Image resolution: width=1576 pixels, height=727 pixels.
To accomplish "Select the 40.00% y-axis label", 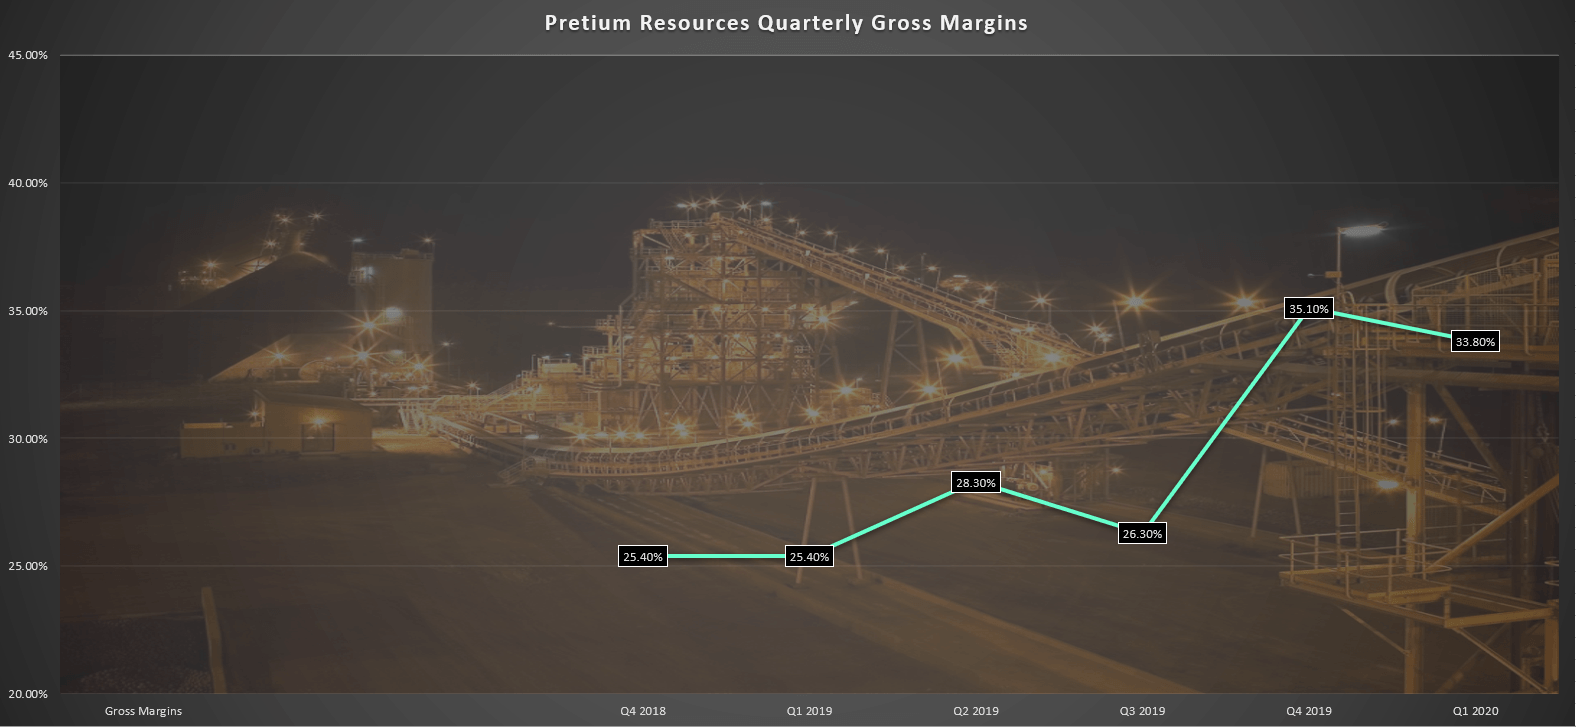I will pyautogui.click(x=28, y=183).
